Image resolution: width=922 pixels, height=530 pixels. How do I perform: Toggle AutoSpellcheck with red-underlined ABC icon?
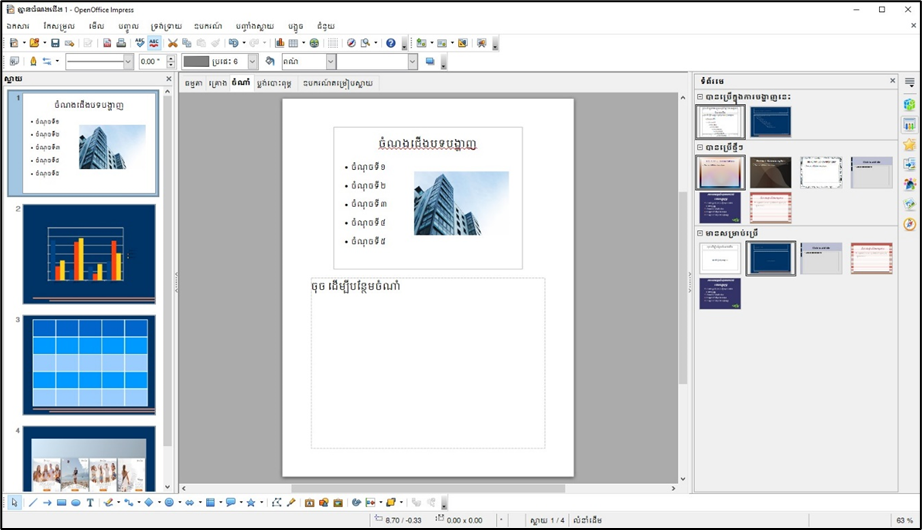154,44
